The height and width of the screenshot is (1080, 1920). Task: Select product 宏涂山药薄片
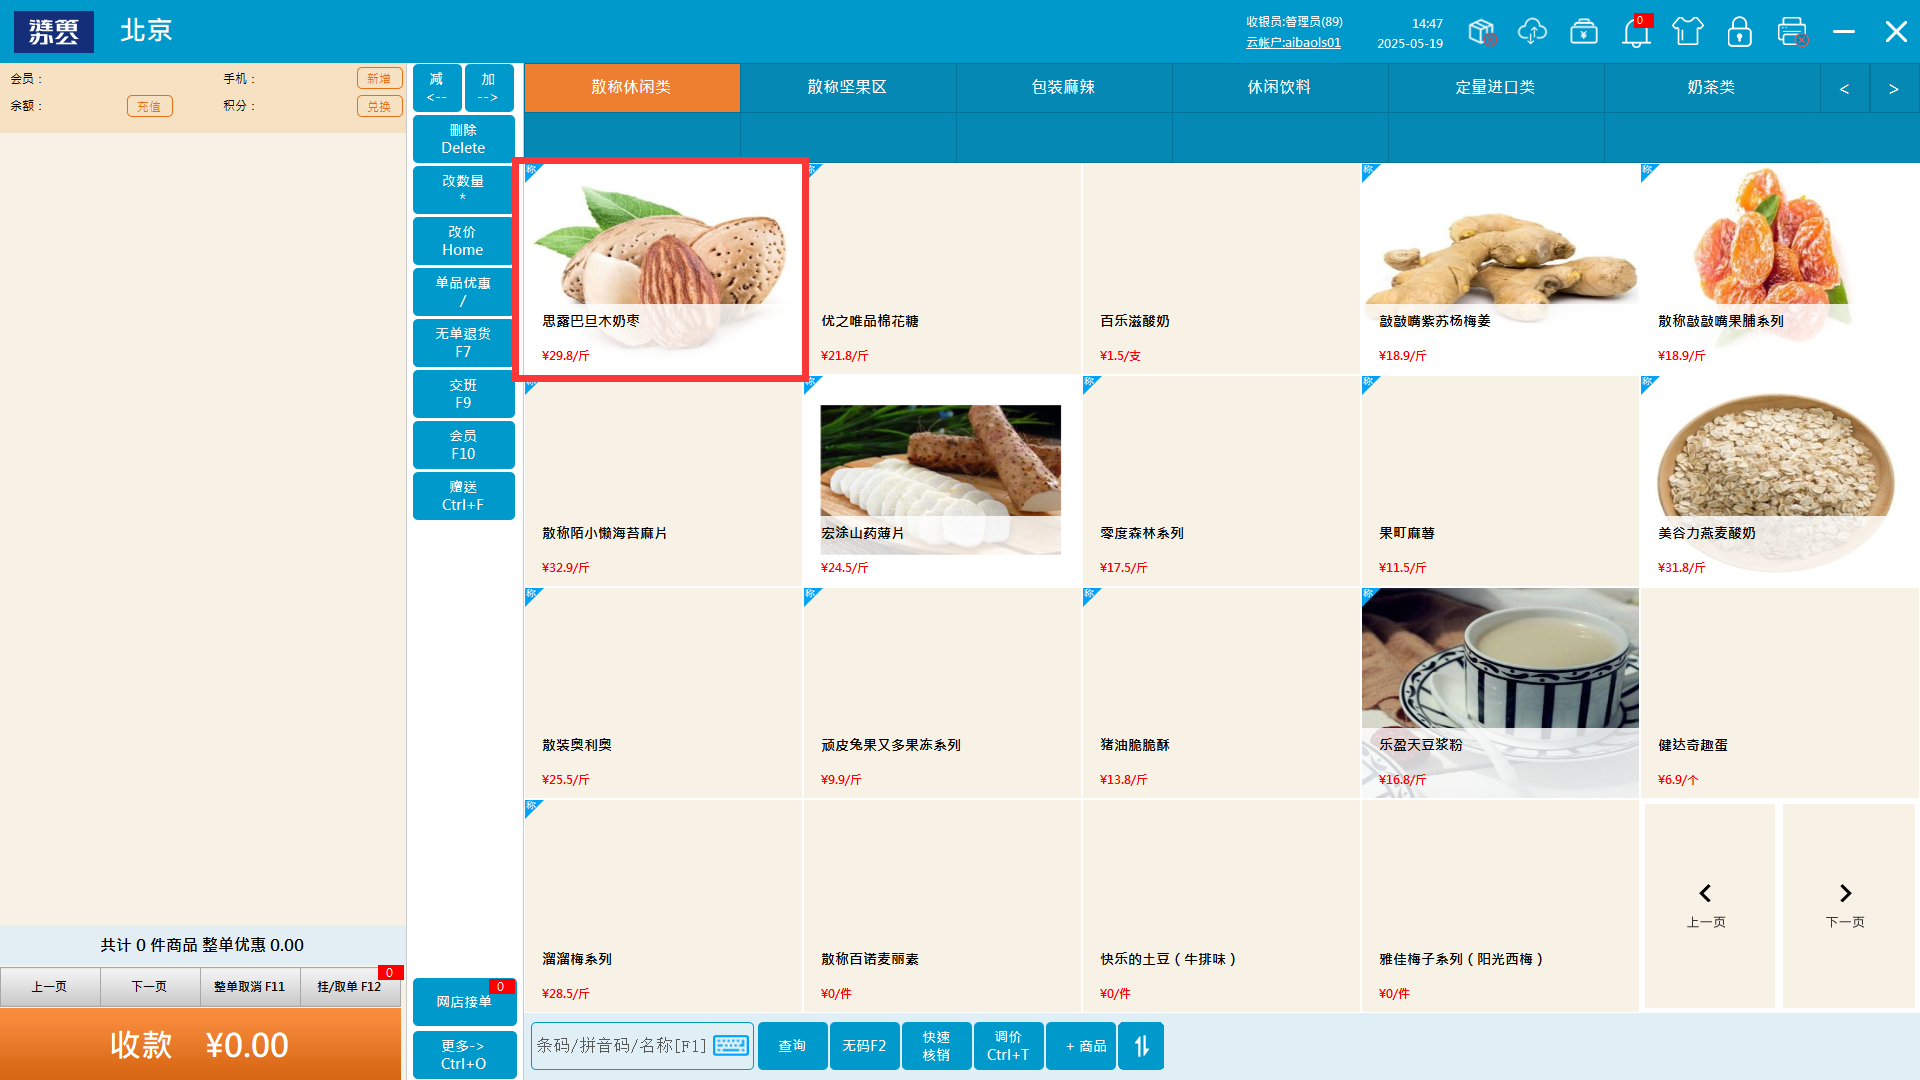click(x=942, y=481)
